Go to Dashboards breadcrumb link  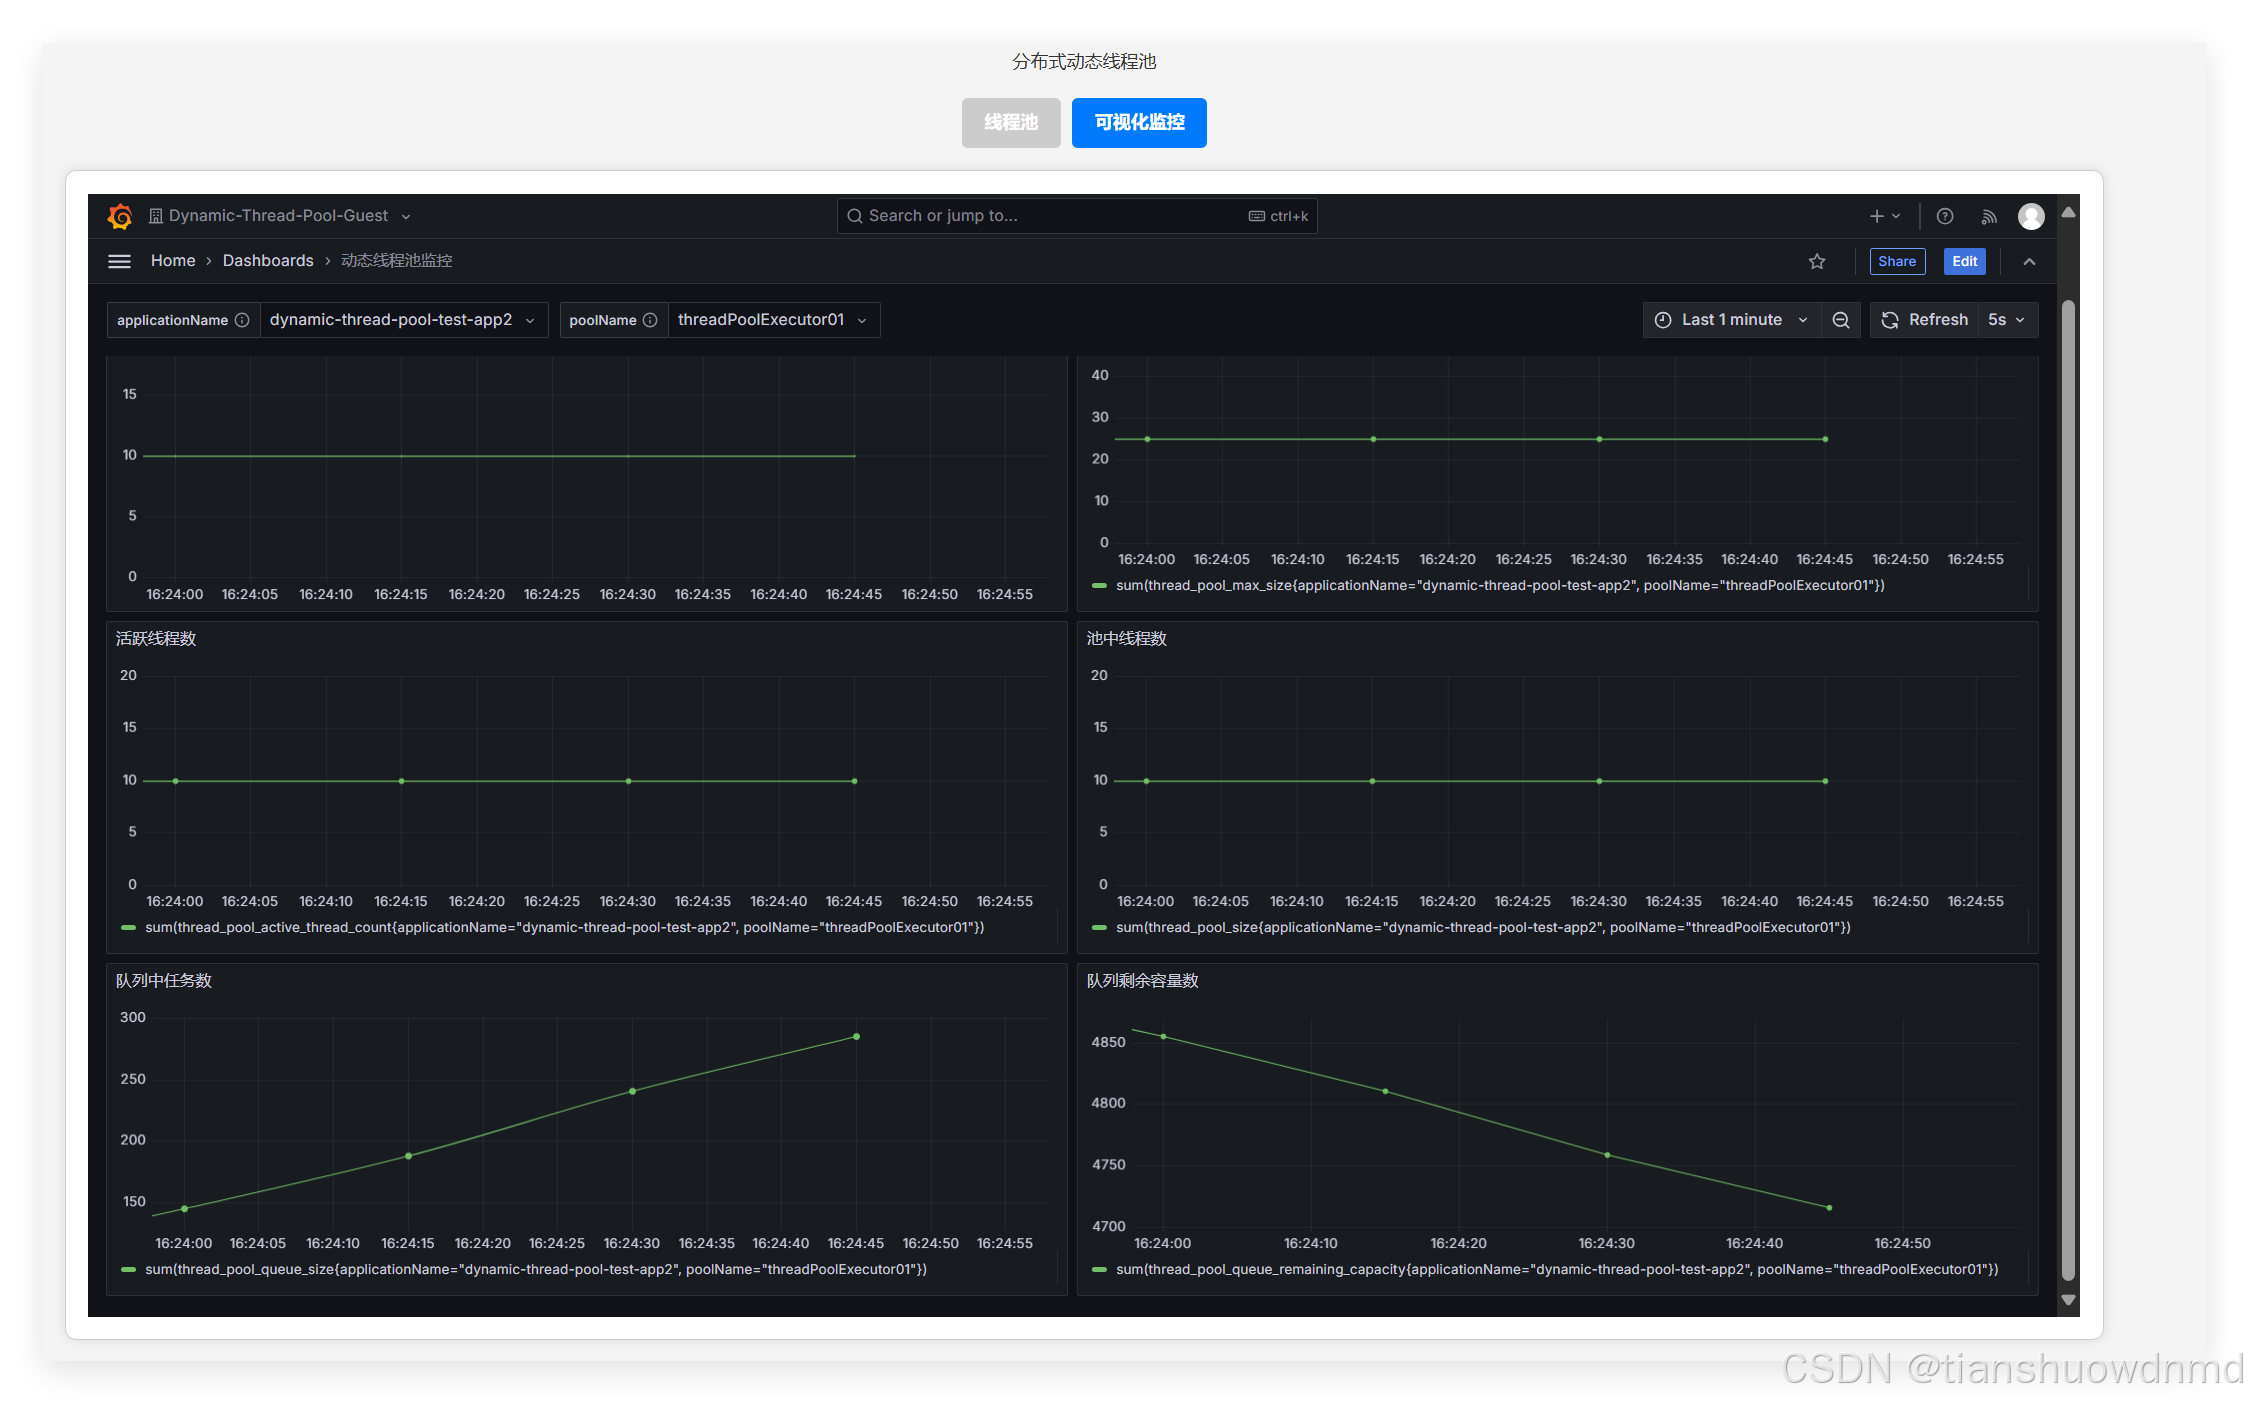point(268,261)
